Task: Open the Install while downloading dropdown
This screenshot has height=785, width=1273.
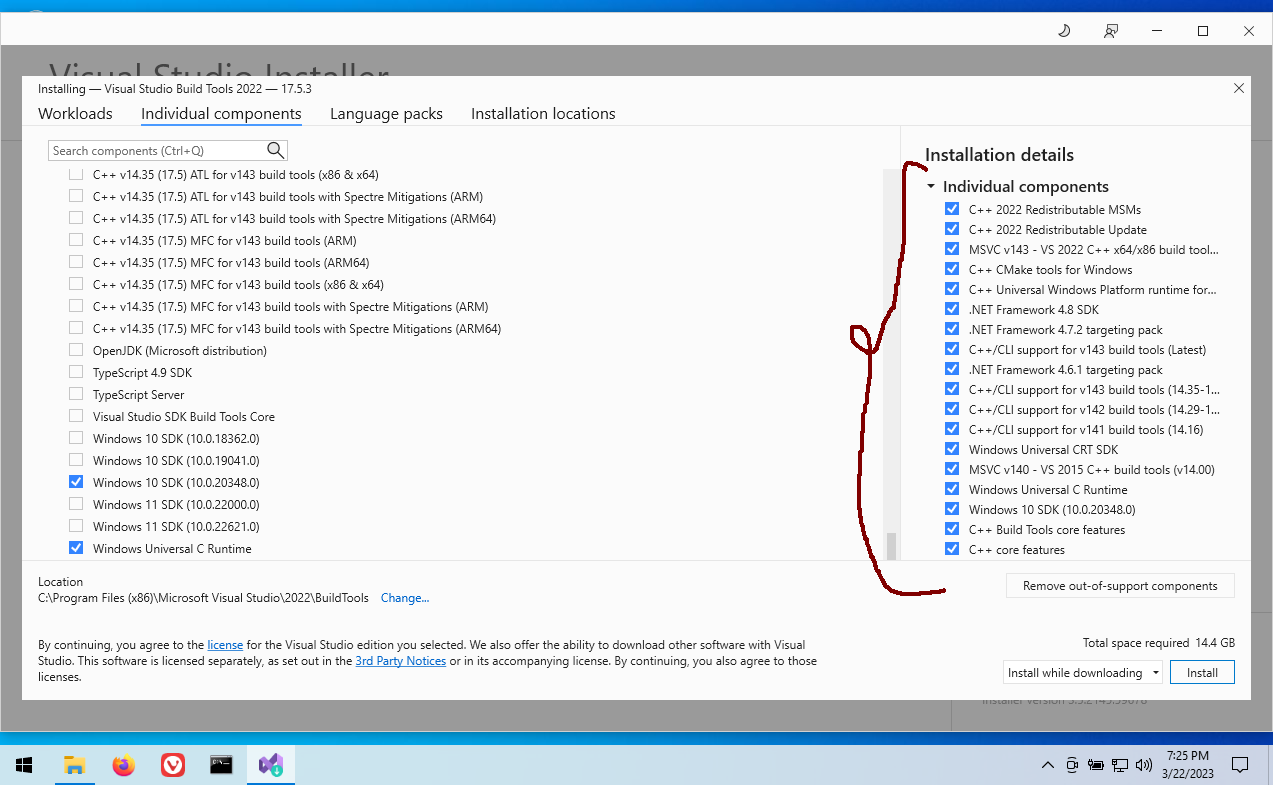Action: click(1083, 673)
